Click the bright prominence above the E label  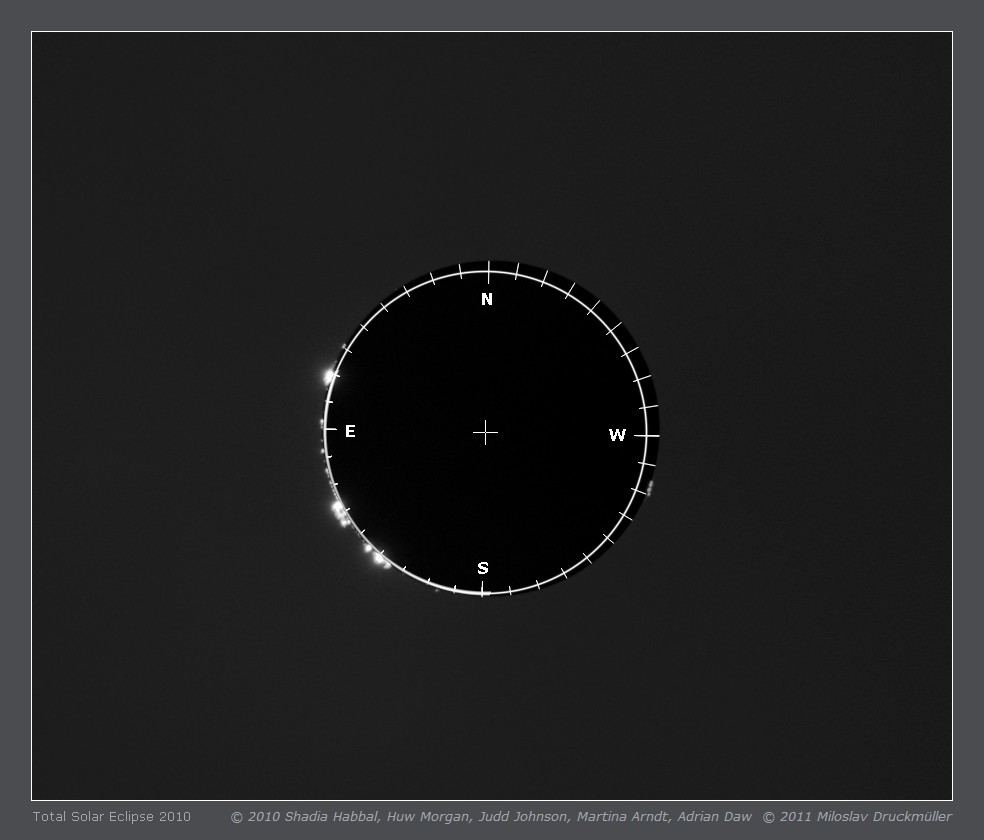coord(328,376)
